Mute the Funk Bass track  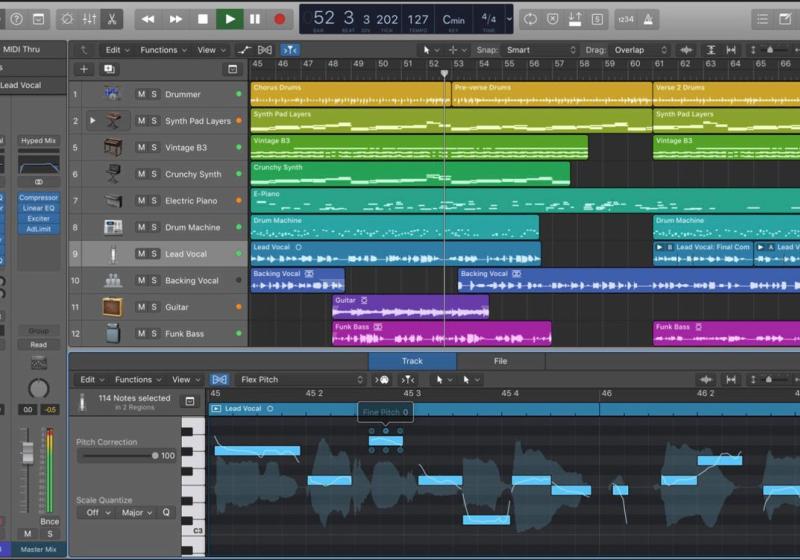141,334
